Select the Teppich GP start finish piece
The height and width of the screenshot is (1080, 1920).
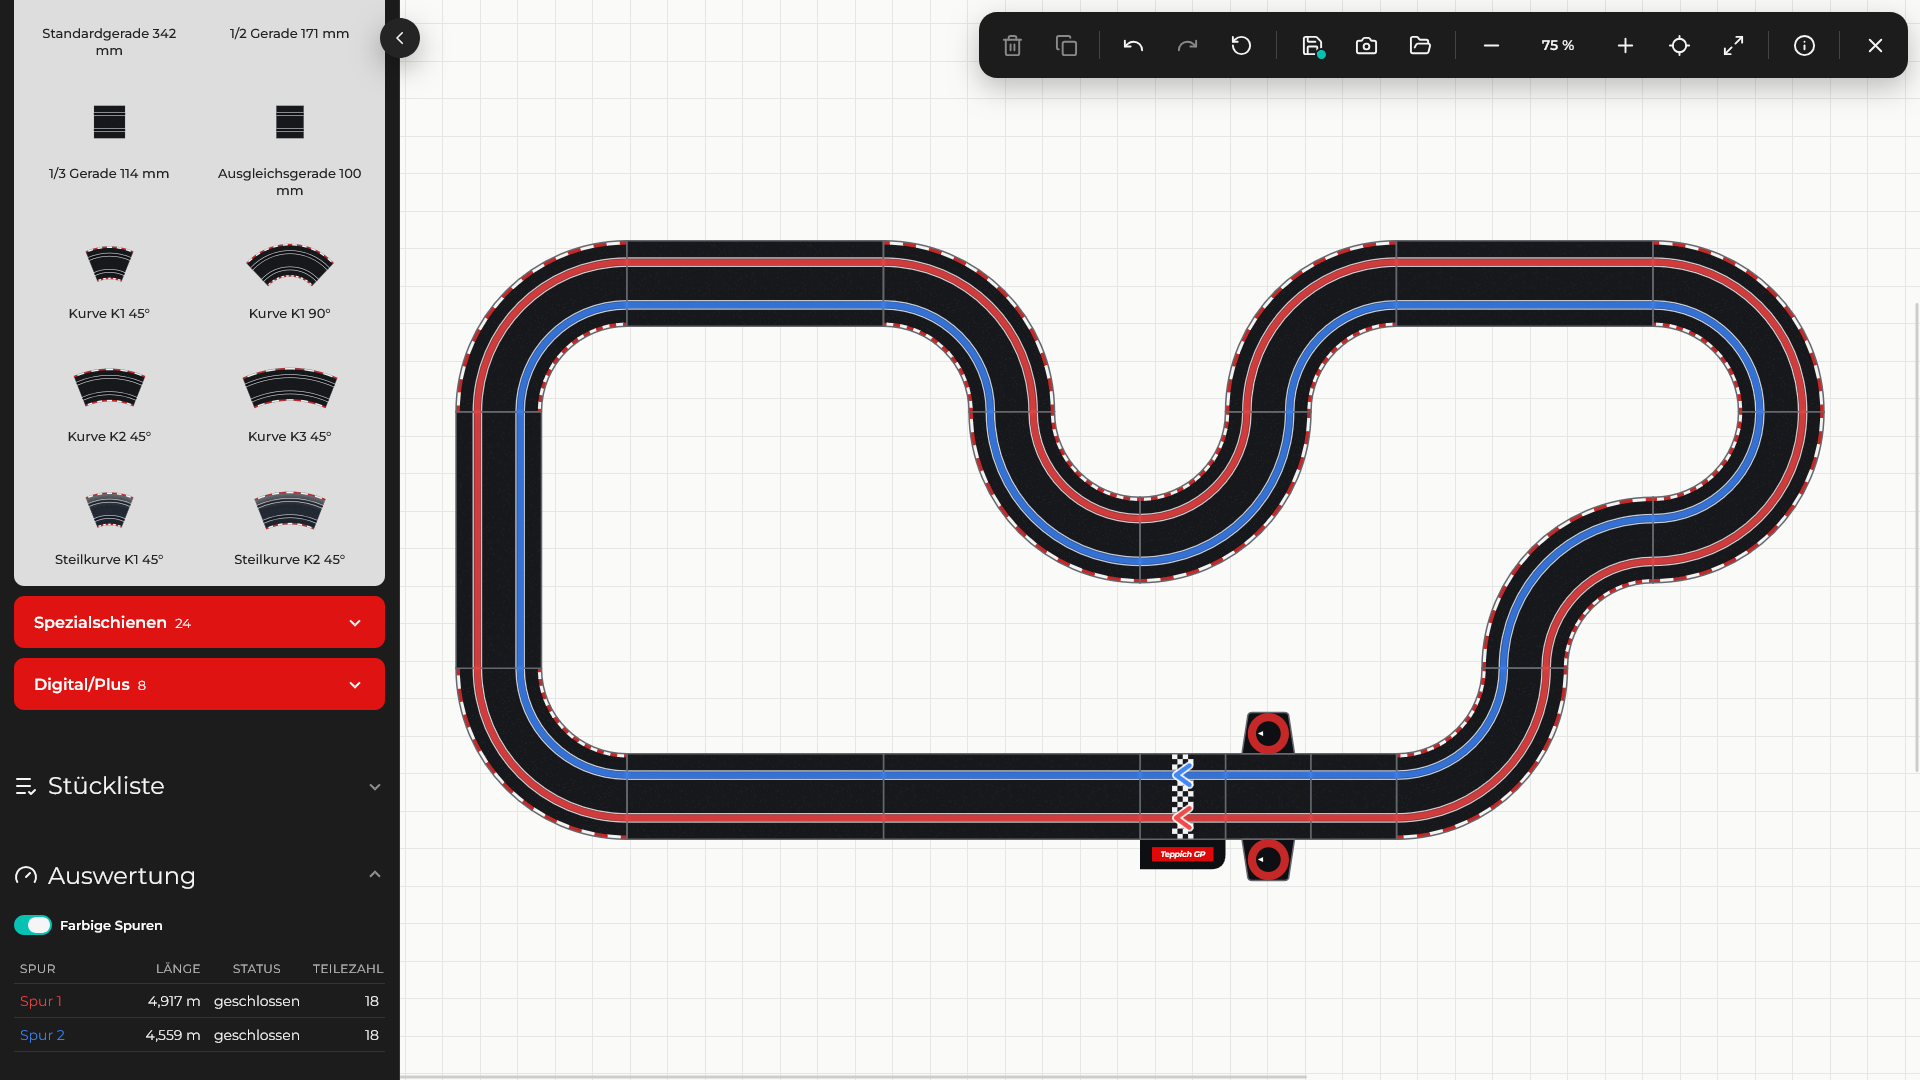coord(1182,854)
